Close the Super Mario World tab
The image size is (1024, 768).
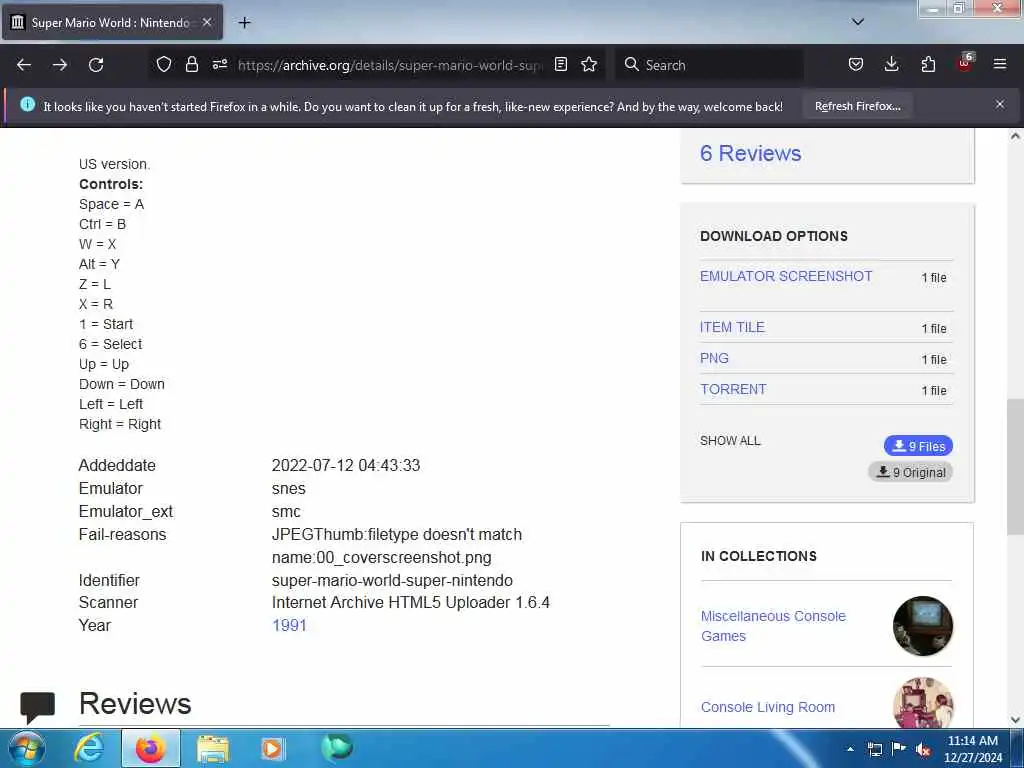click(206, 22)
